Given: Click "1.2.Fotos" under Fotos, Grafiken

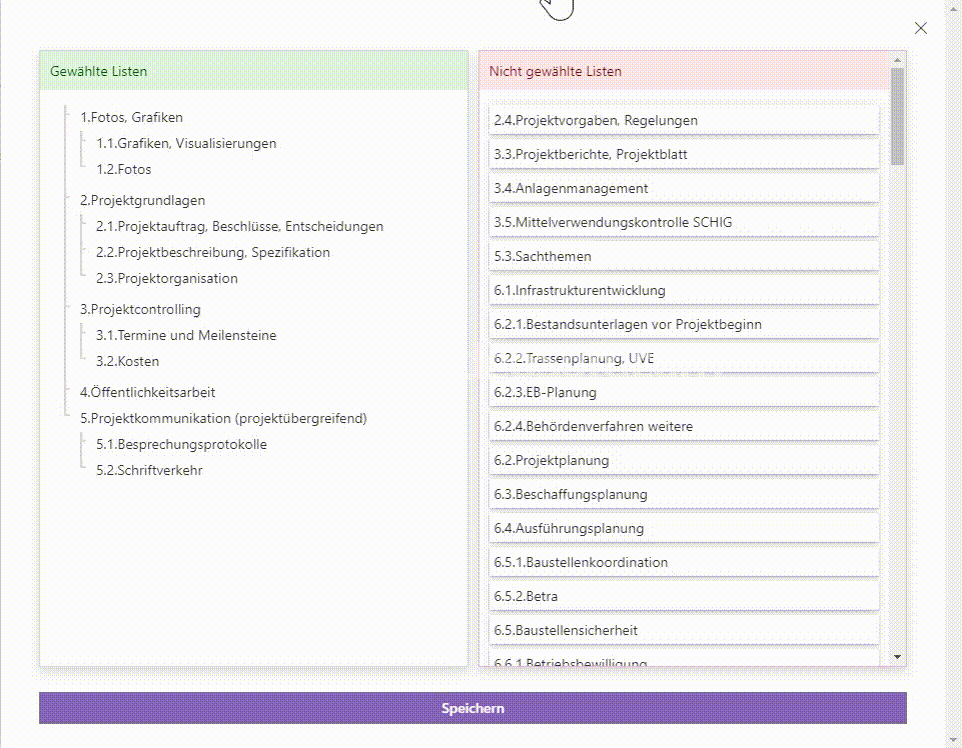Looking at the screenshot, I should coord(126,169).
